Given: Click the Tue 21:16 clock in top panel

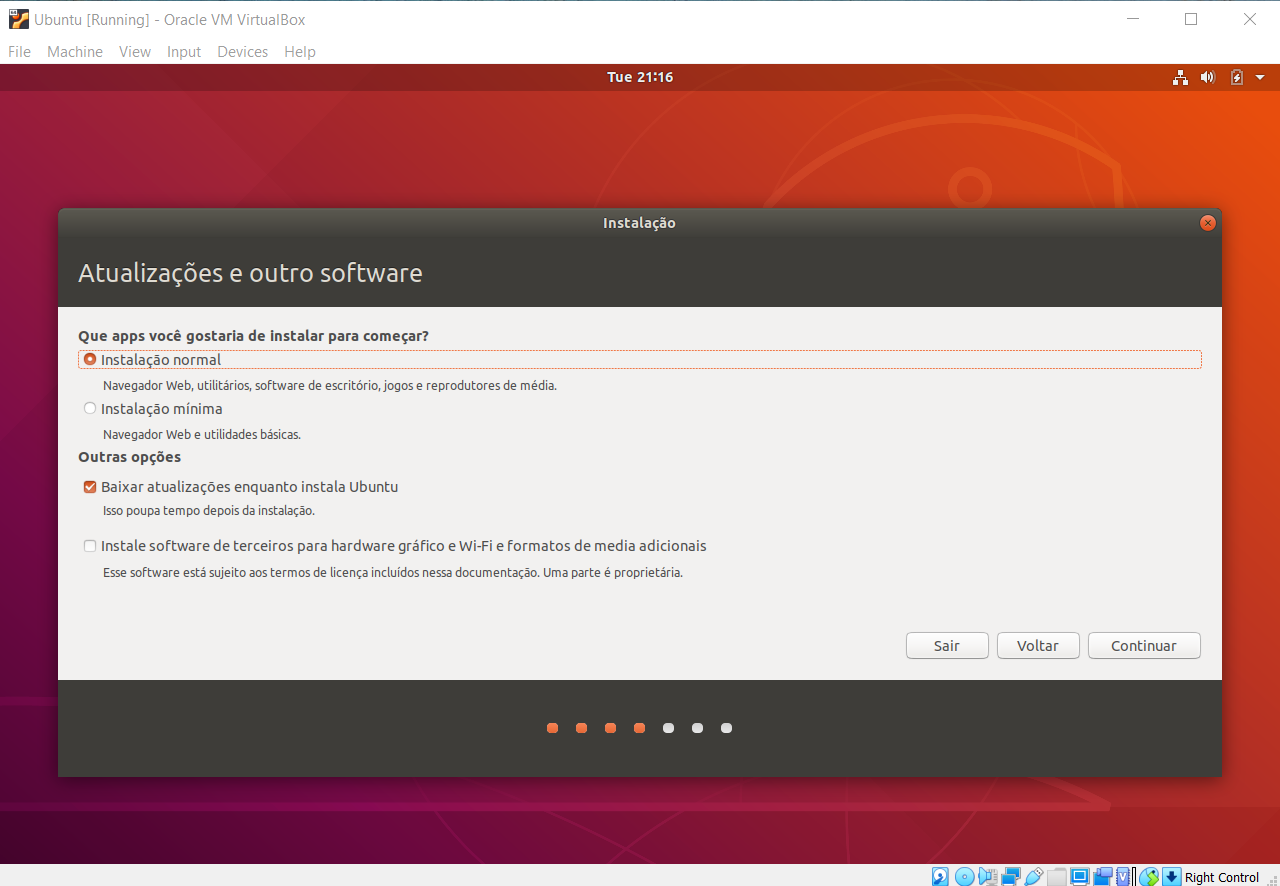Looking at the screenshot, I should 640,77.
